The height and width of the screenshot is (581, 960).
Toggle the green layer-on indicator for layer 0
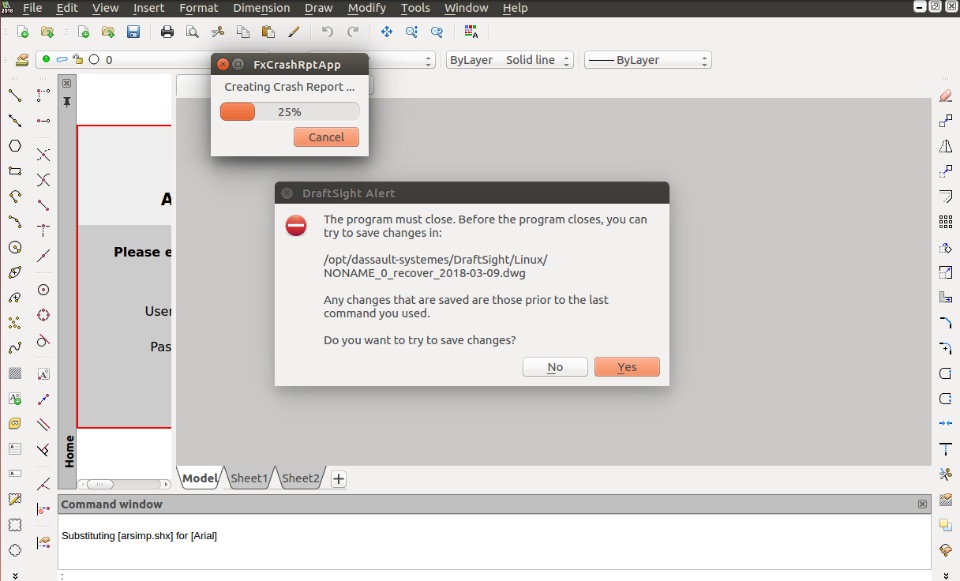click(x=46, y=59)
